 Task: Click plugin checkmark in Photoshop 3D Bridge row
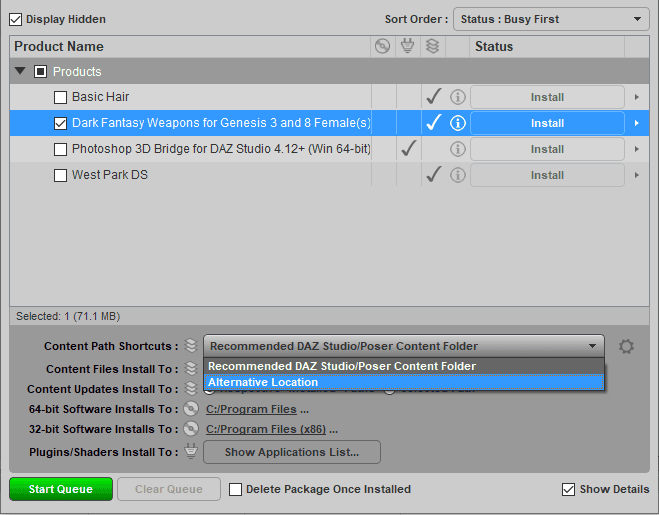[409, 148]
